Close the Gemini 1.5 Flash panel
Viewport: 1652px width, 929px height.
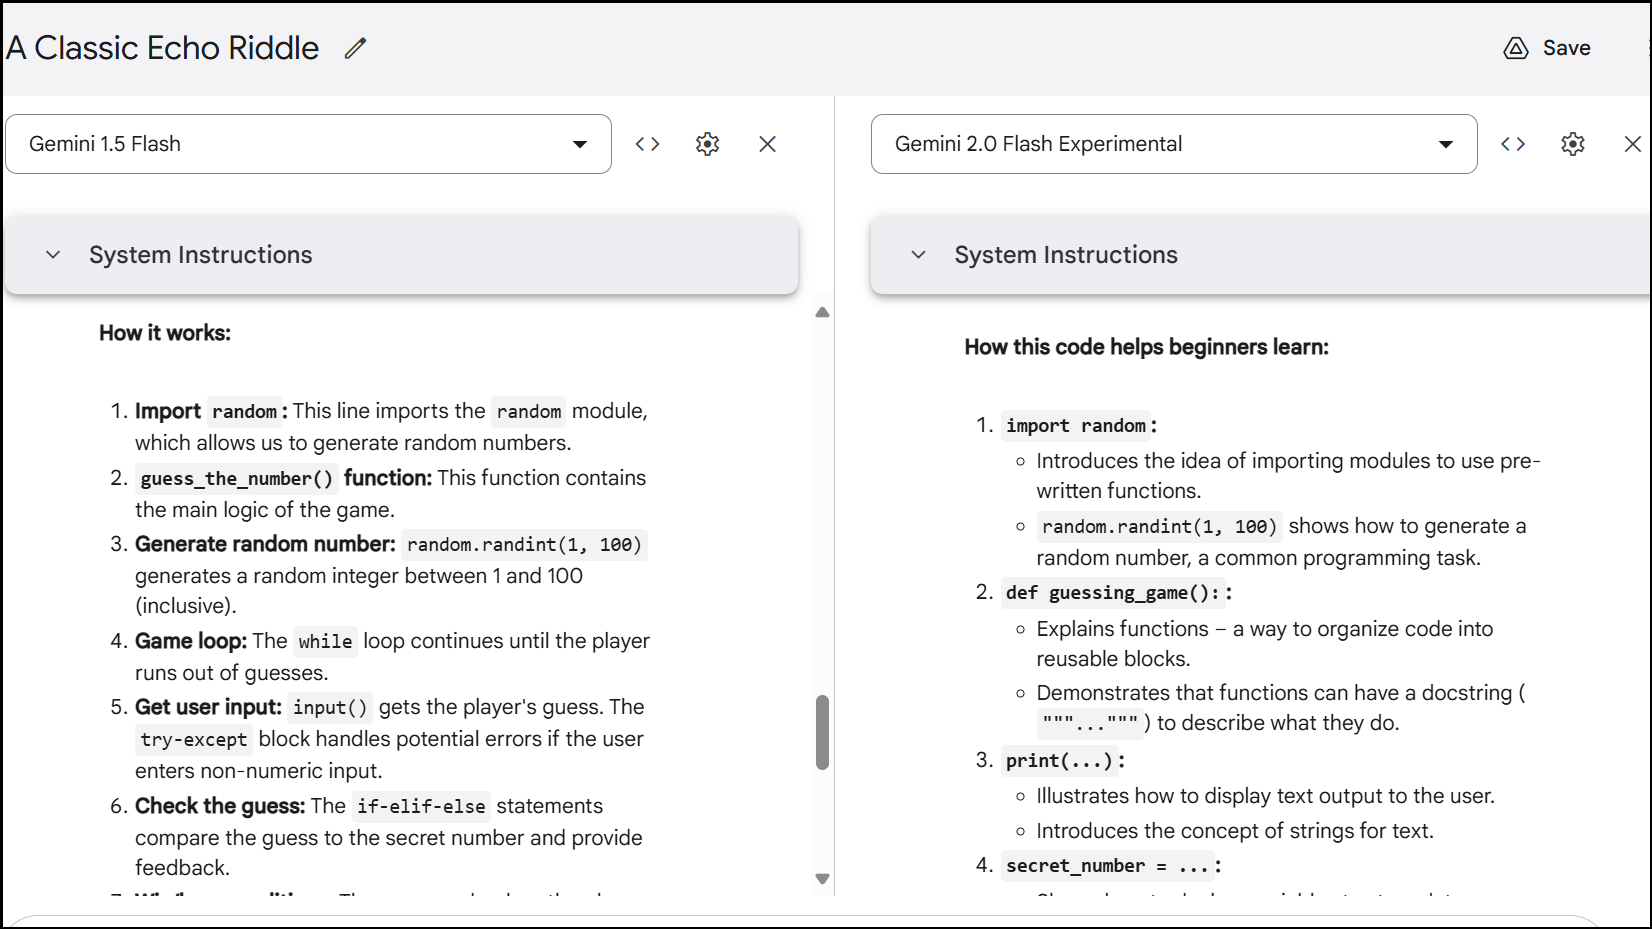point(767,144)
